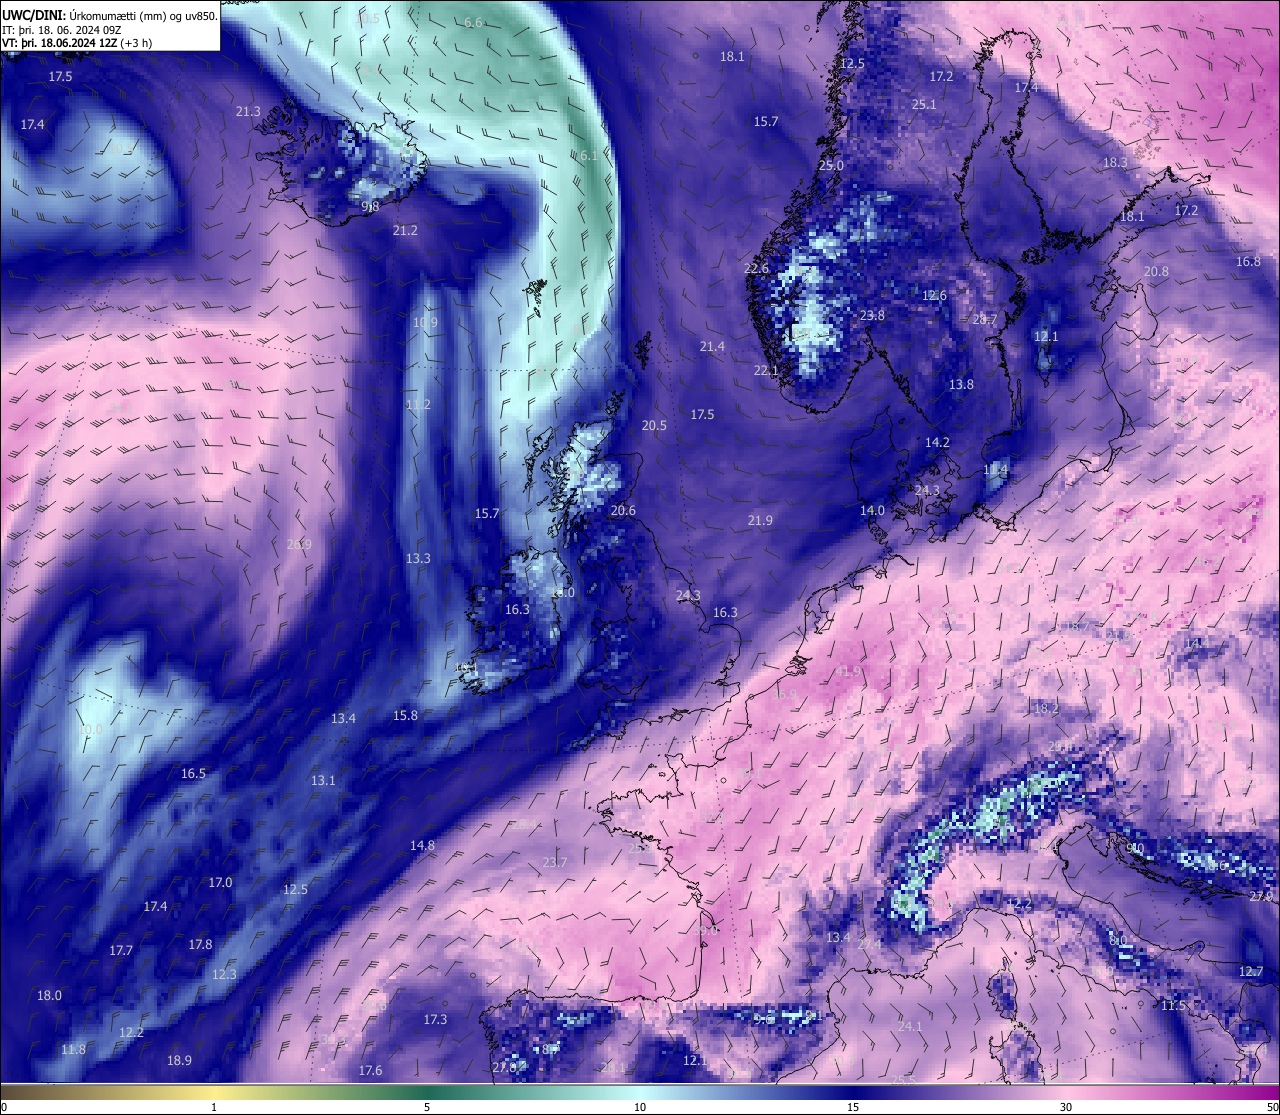Viewport: 1280px width, 1115px height.
Task: Click the value 16.5 in the Atlantic
Action: (193, 773)
